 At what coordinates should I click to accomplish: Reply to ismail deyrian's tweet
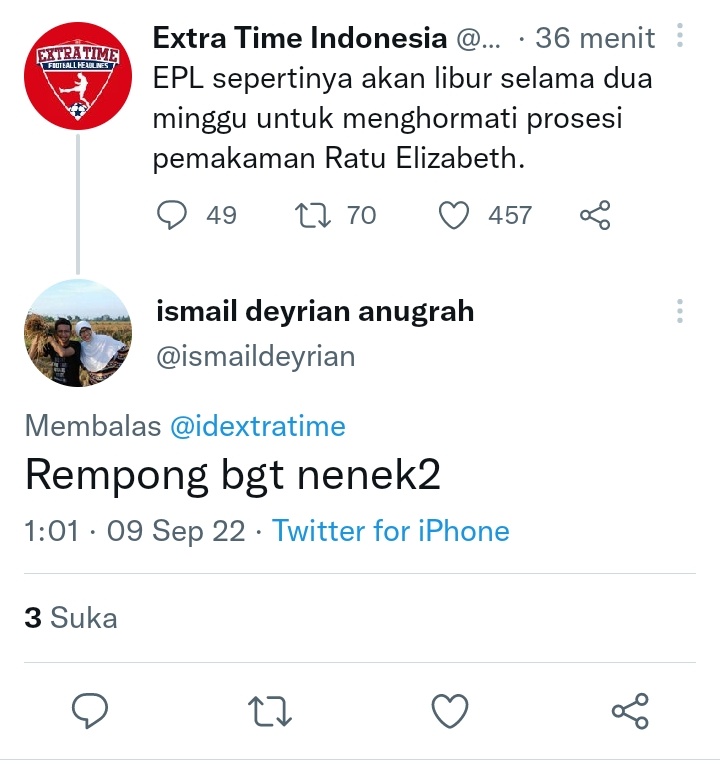(90, 710)
